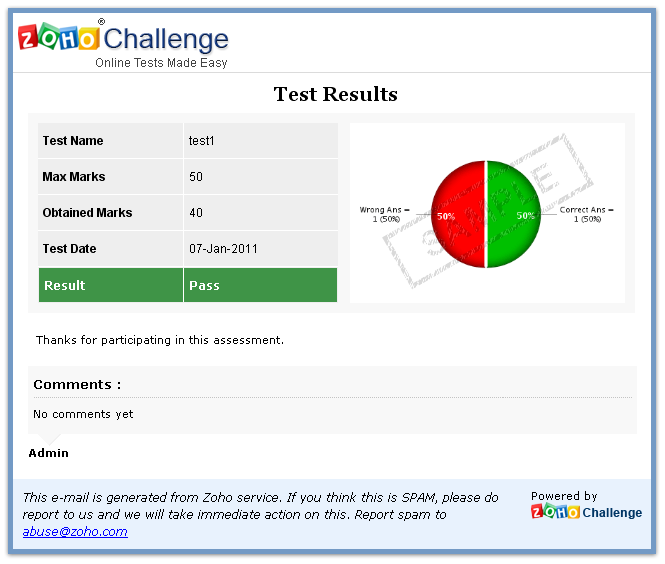
Task: Click the Zoho Challenge logo in header
Action: tap(123, 38)
